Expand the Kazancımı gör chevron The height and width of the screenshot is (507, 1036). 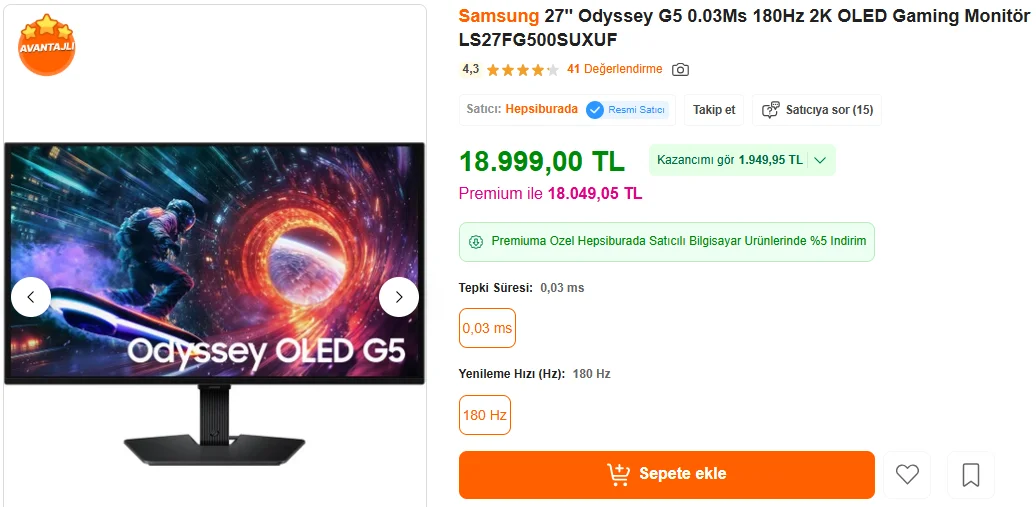[820, 160]
